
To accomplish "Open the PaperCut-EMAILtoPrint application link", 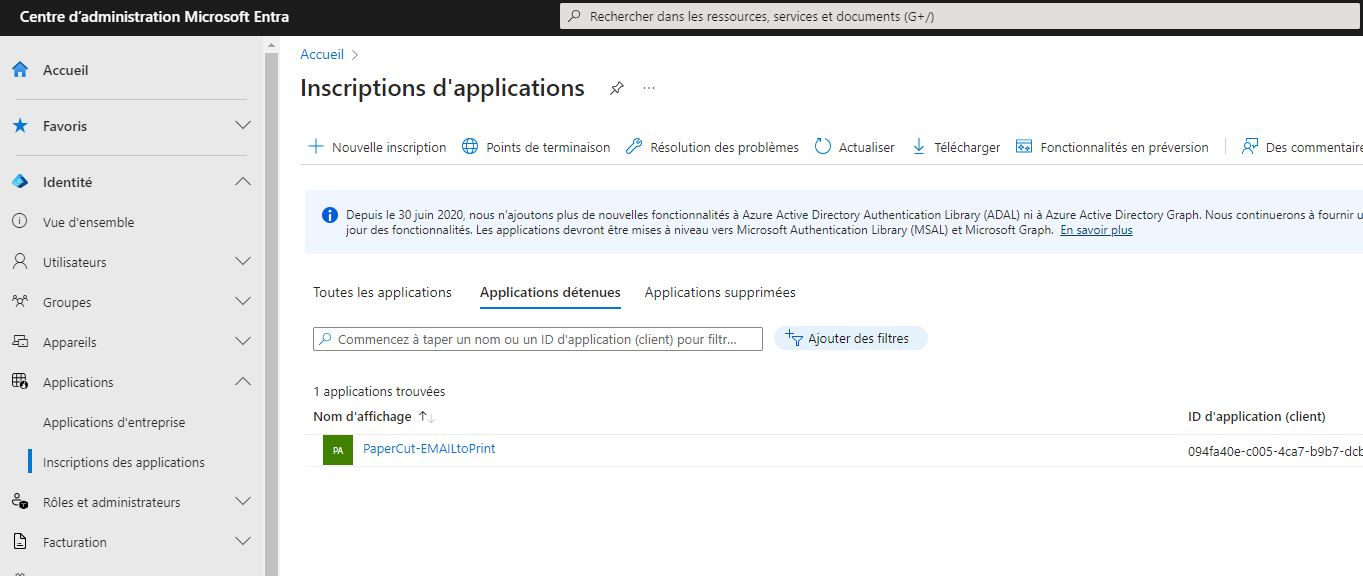I will [x=429, y=449].
